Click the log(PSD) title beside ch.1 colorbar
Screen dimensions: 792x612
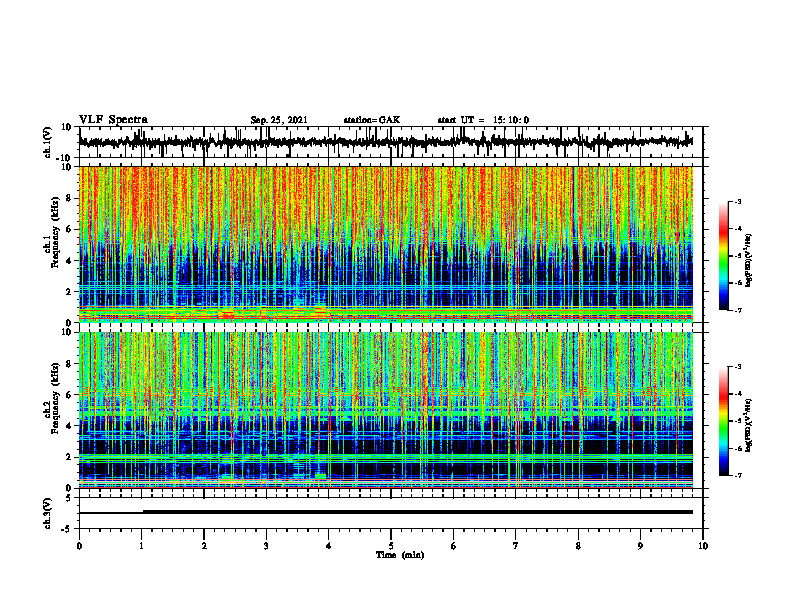click(749, 261)
